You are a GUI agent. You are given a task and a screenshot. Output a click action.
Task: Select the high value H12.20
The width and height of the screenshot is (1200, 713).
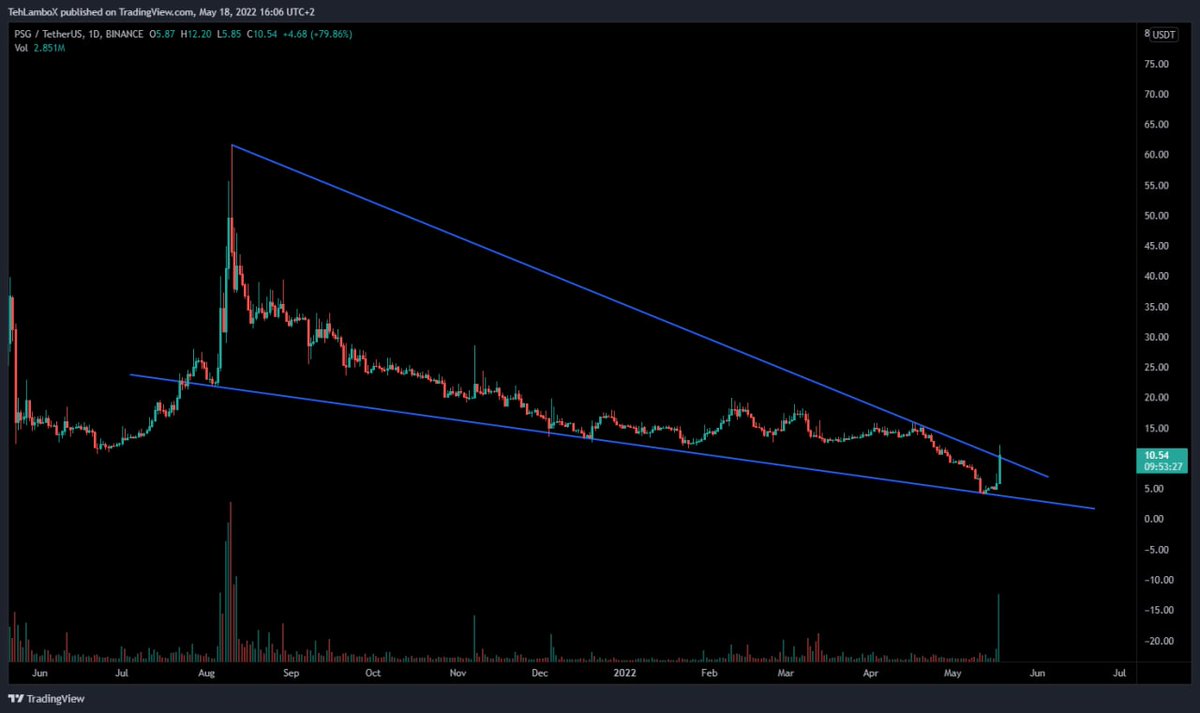[x=196, y=34]
